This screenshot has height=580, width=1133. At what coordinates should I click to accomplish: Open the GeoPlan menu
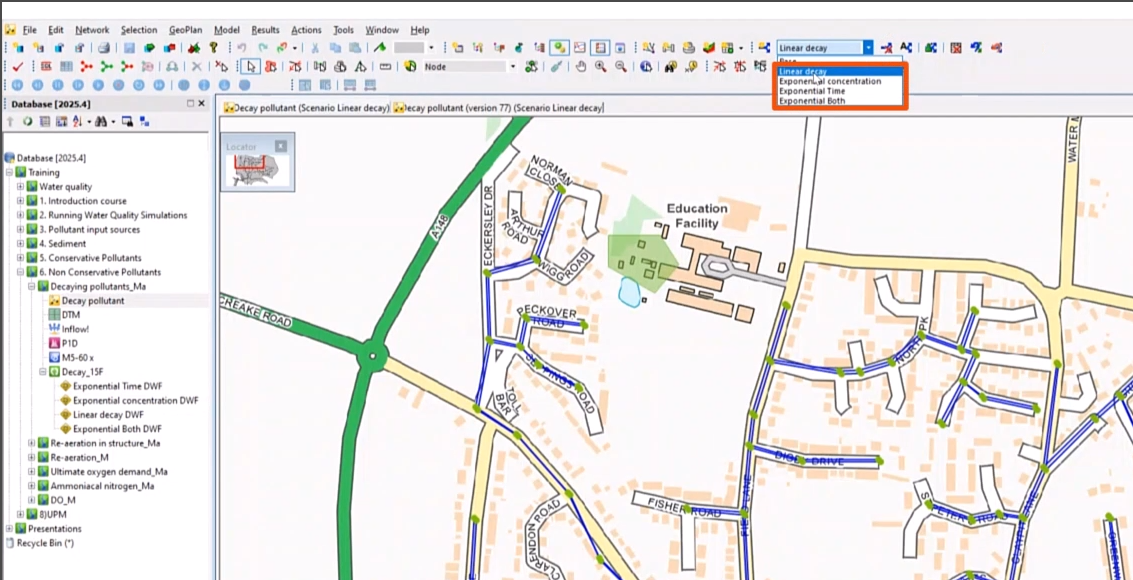click(x=185, y=29)
